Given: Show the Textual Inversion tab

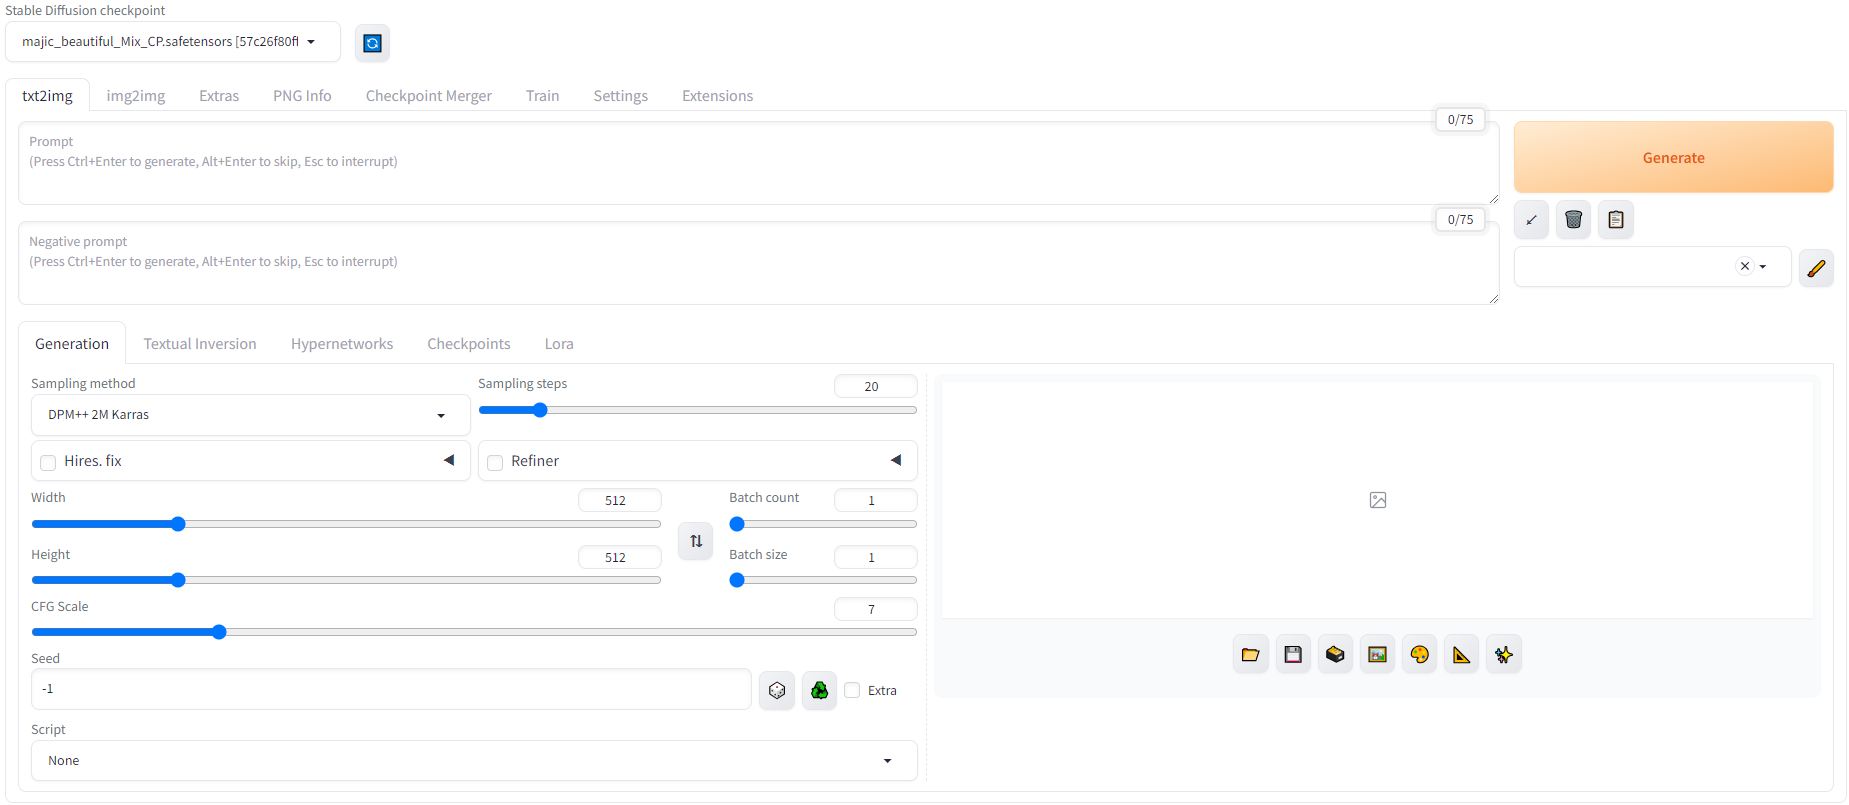Looking at the screenshot, I should point(200,344).
